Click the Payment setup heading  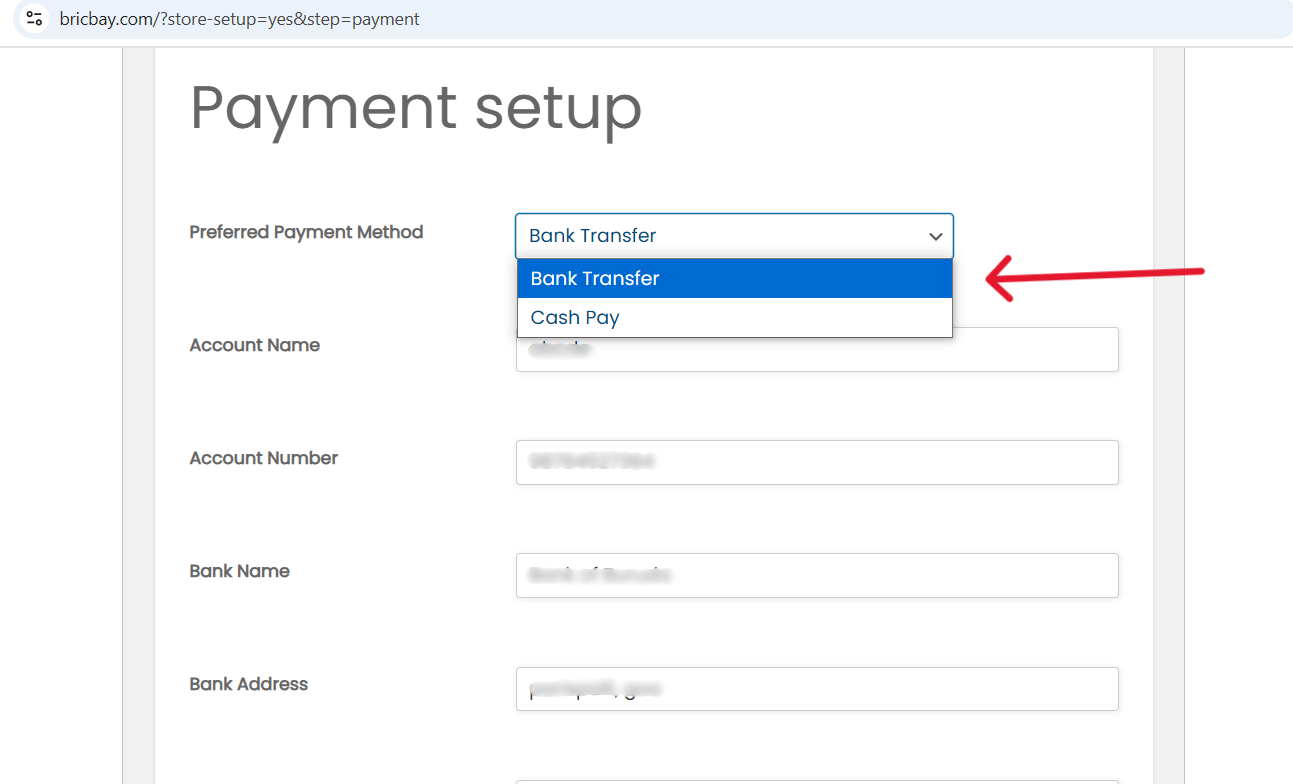[415, 108]
